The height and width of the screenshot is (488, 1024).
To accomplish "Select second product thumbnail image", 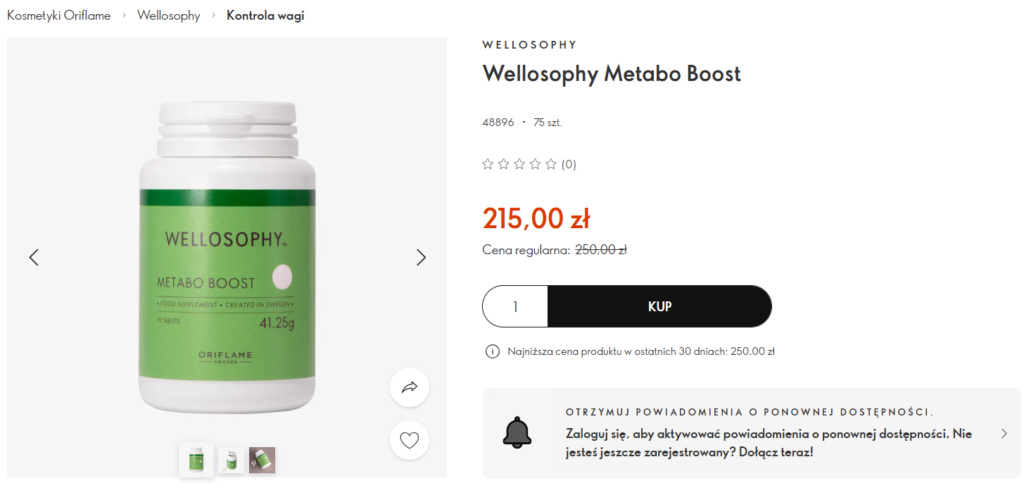I will (231, 460).
